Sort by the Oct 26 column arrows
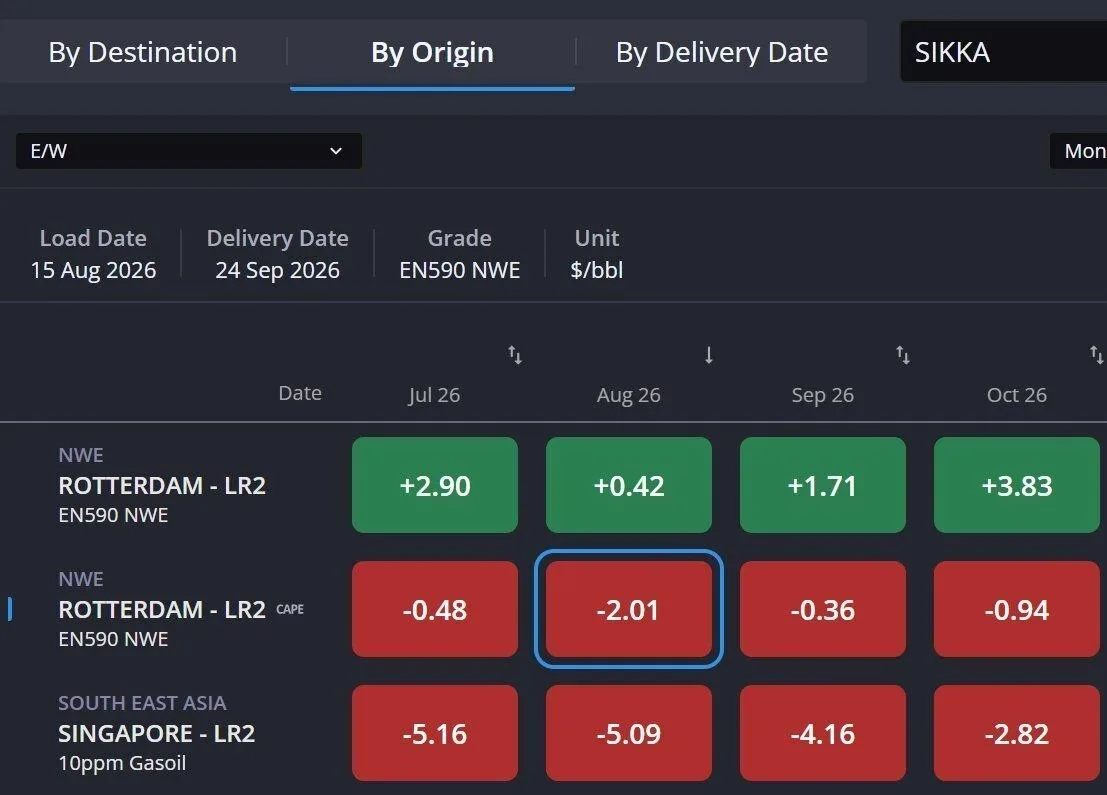 pyautogui.click(x=1096, y=354)
